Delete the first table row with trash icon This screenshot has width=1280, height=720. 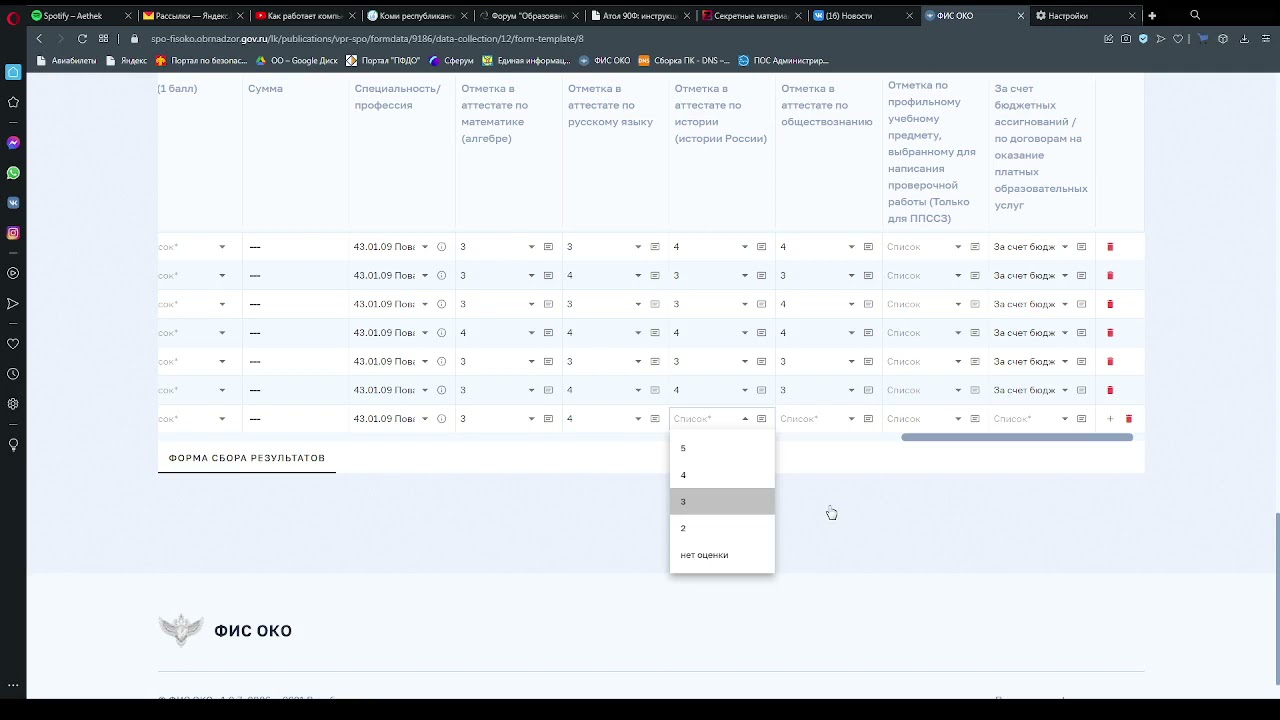(x=1109, y=247)
